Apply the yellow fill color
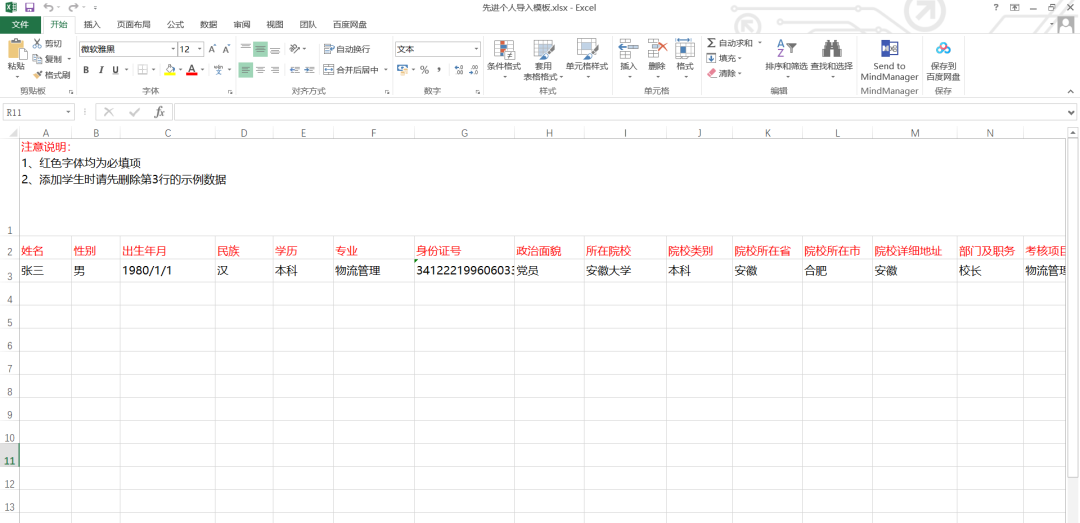The width and height of the screenshot is (1080, 523). 170,70
